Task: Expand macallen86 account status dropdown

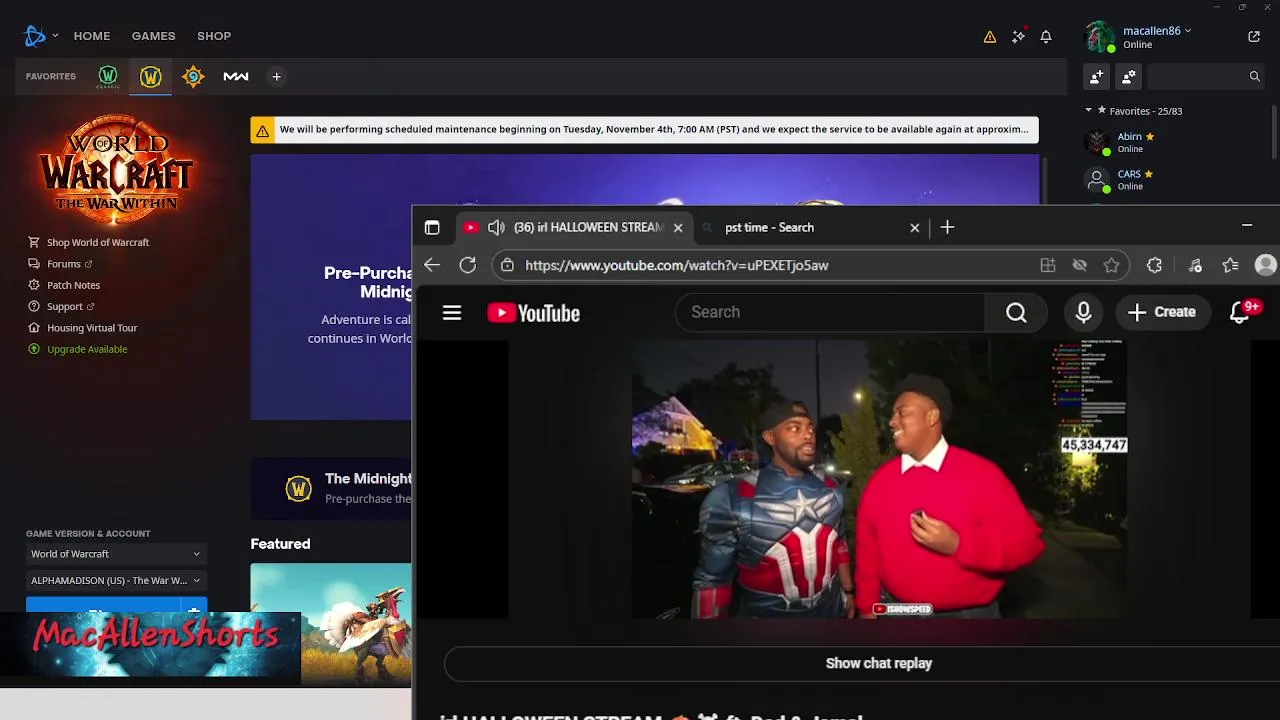Action: (x=1188, y=31)
